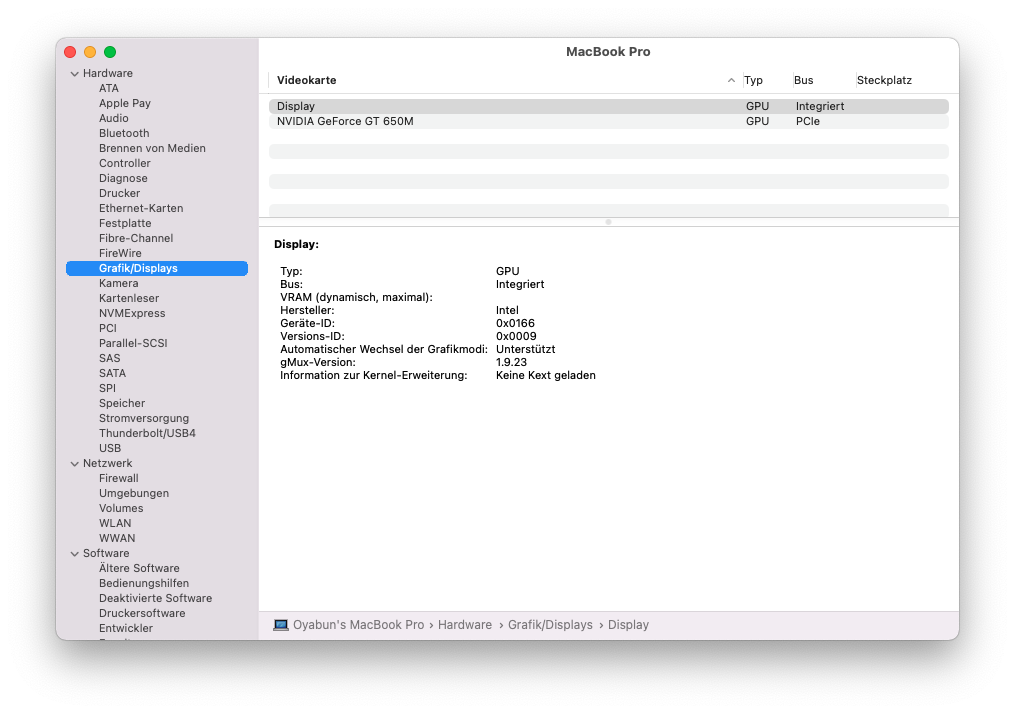This screenshot has height=714, width=1015.
Task: Click the Netzwerk section label
Action: coord(107,463)
